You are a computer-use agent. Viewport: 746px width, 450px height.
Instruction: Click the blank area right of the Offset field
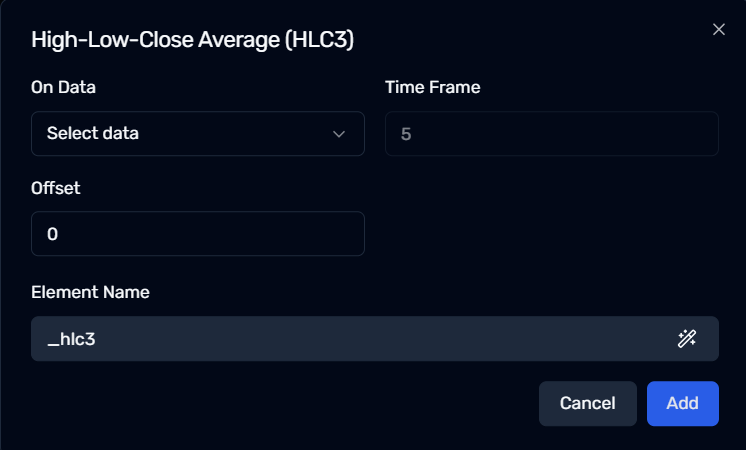(552, 234)
